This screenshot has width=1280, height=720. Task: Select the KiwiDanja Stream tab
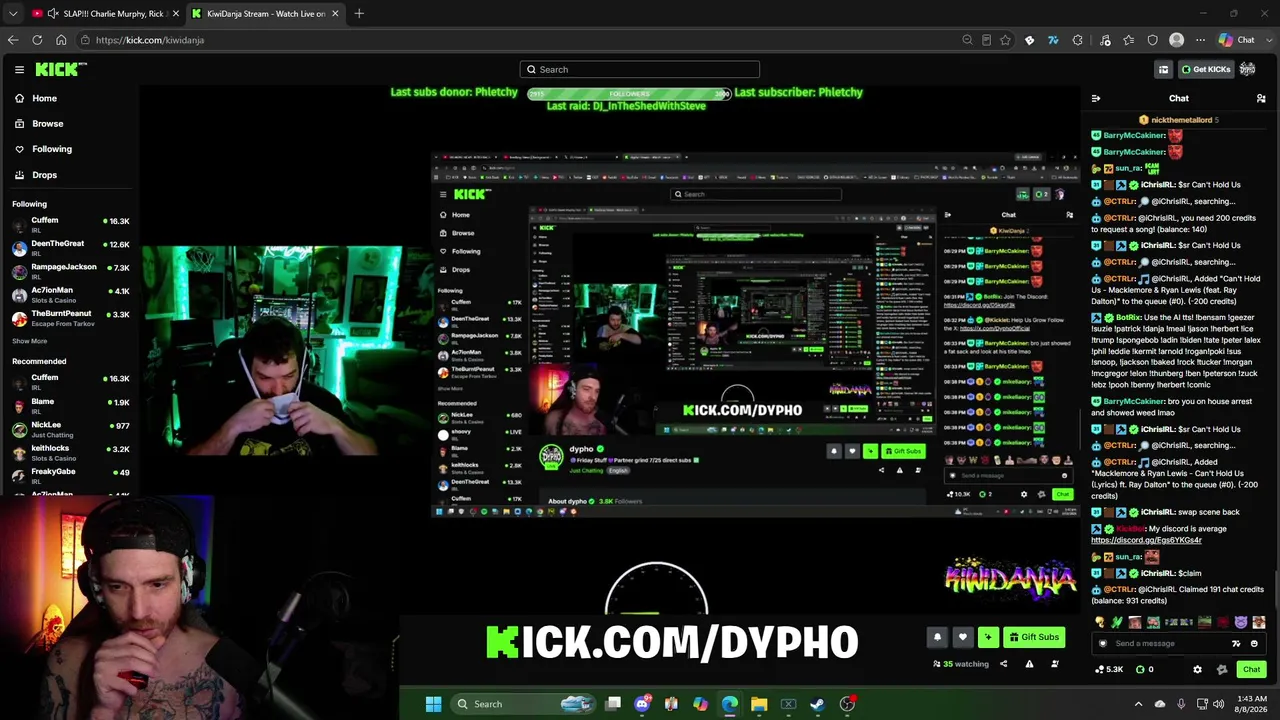pos(265,14)
